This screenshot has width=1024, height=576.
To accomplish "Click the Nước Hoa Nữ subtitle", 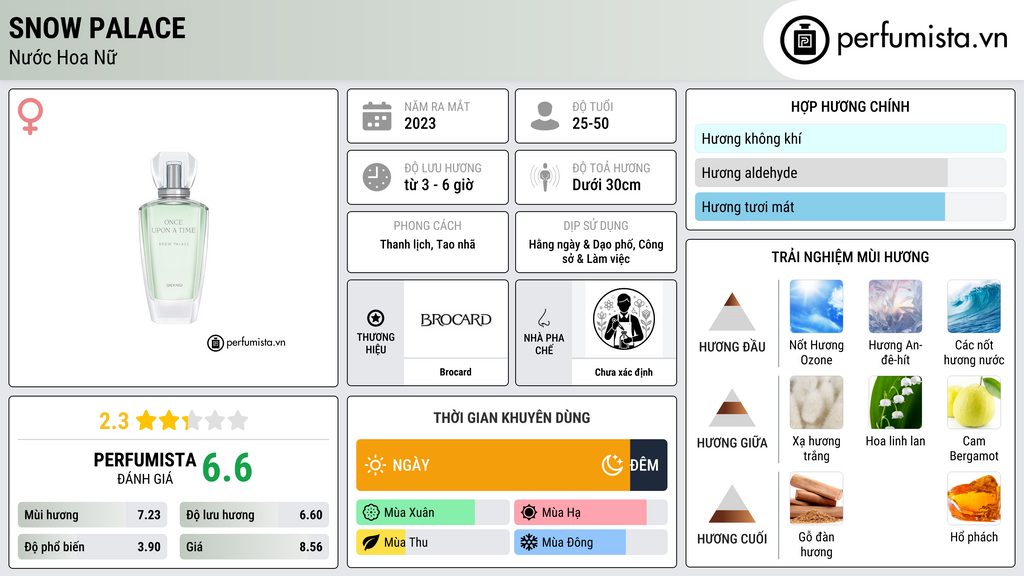I will [63, 58].
